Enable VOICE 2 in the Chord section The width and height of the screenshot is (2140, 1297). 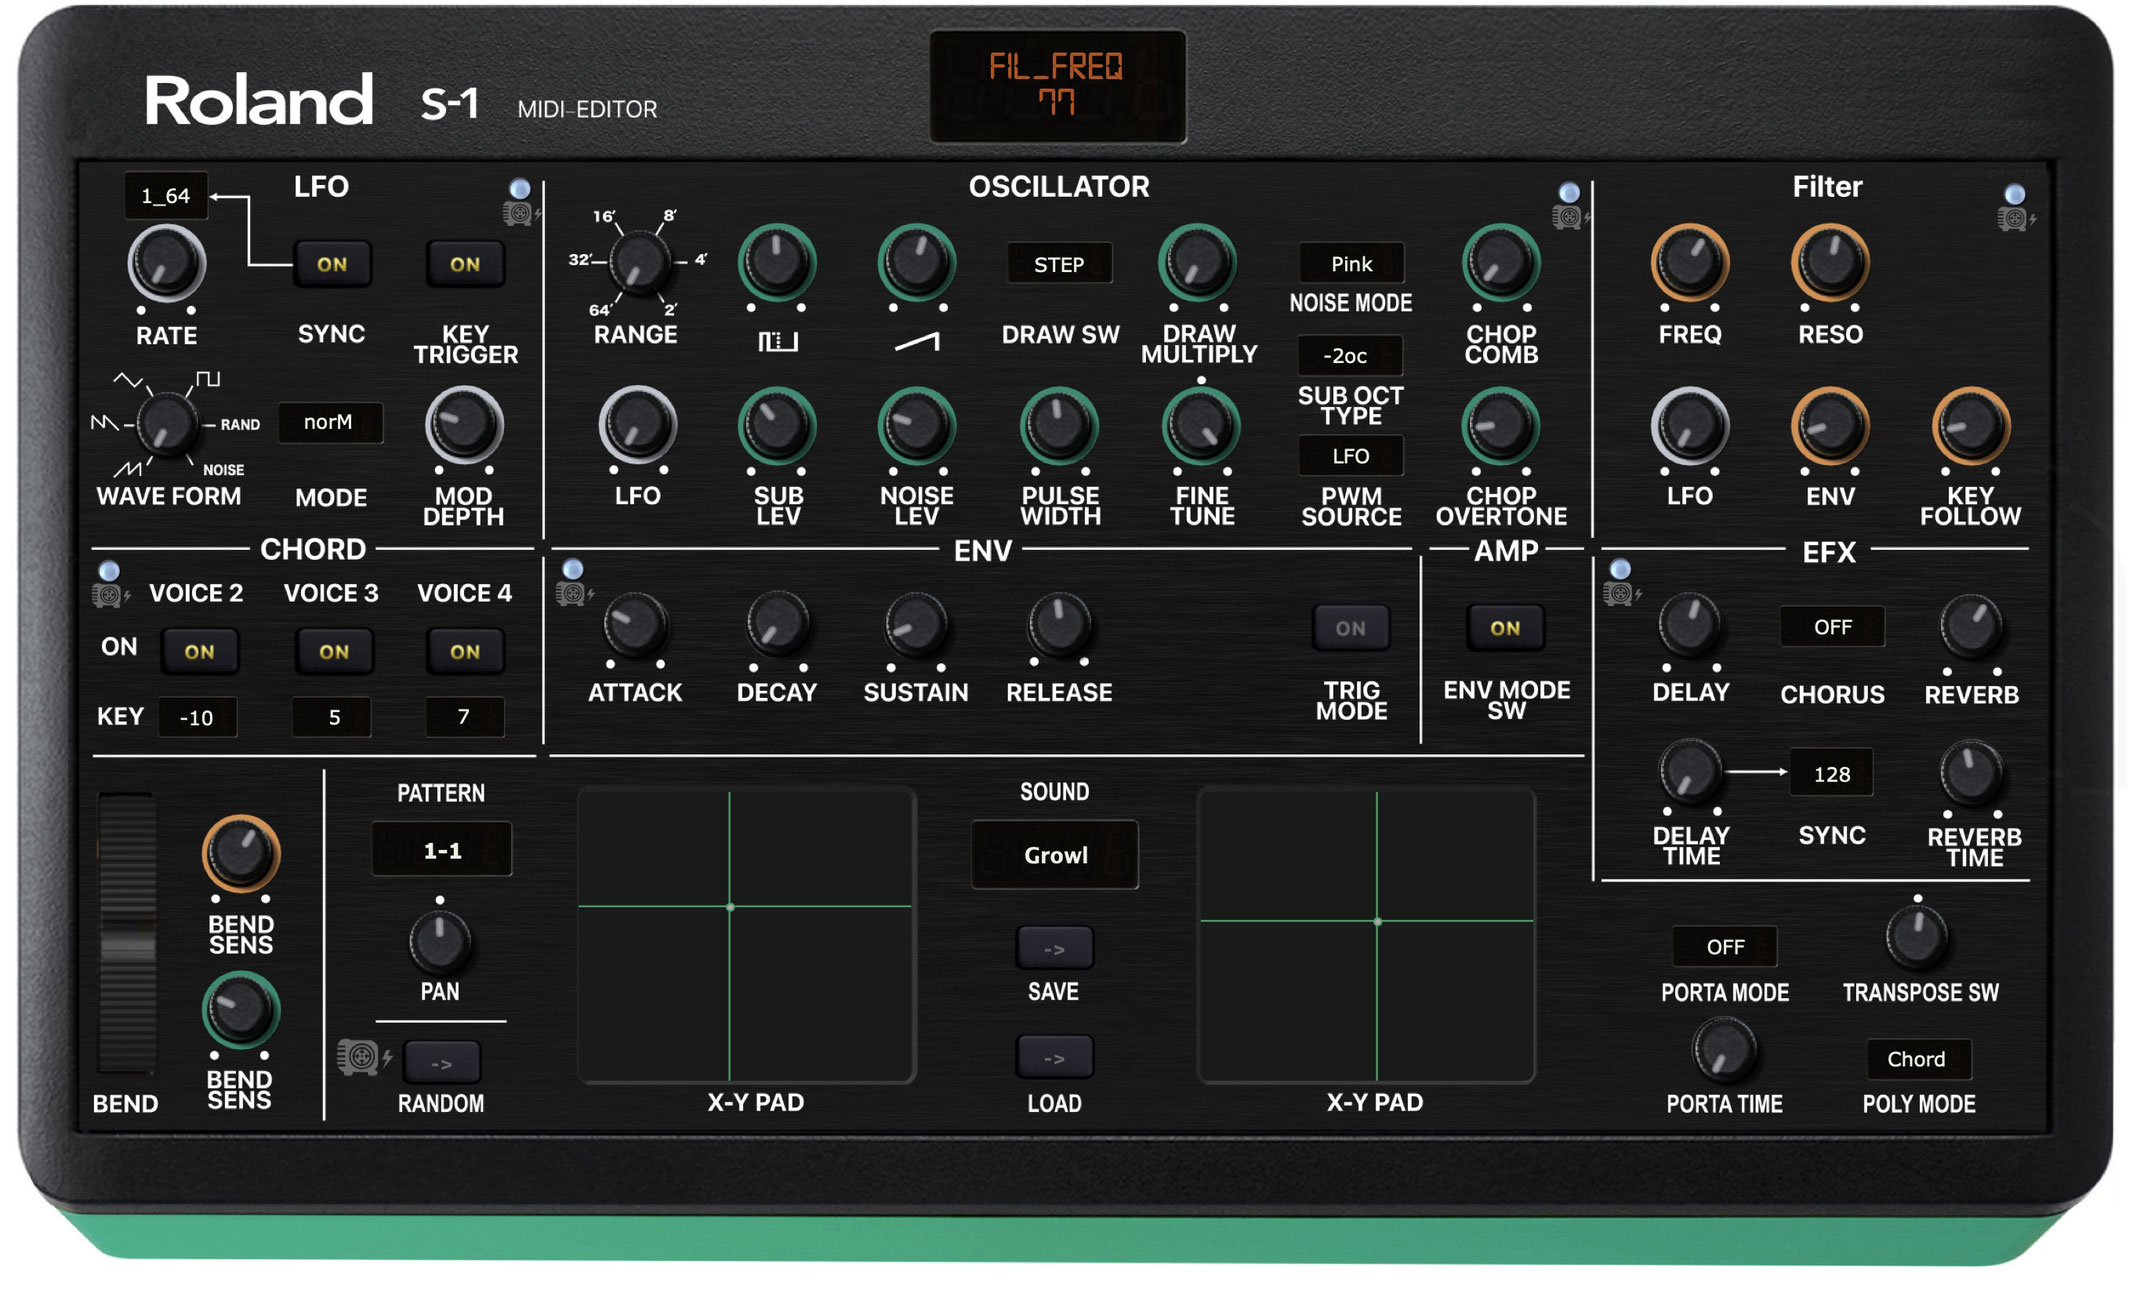click(199, 651)
